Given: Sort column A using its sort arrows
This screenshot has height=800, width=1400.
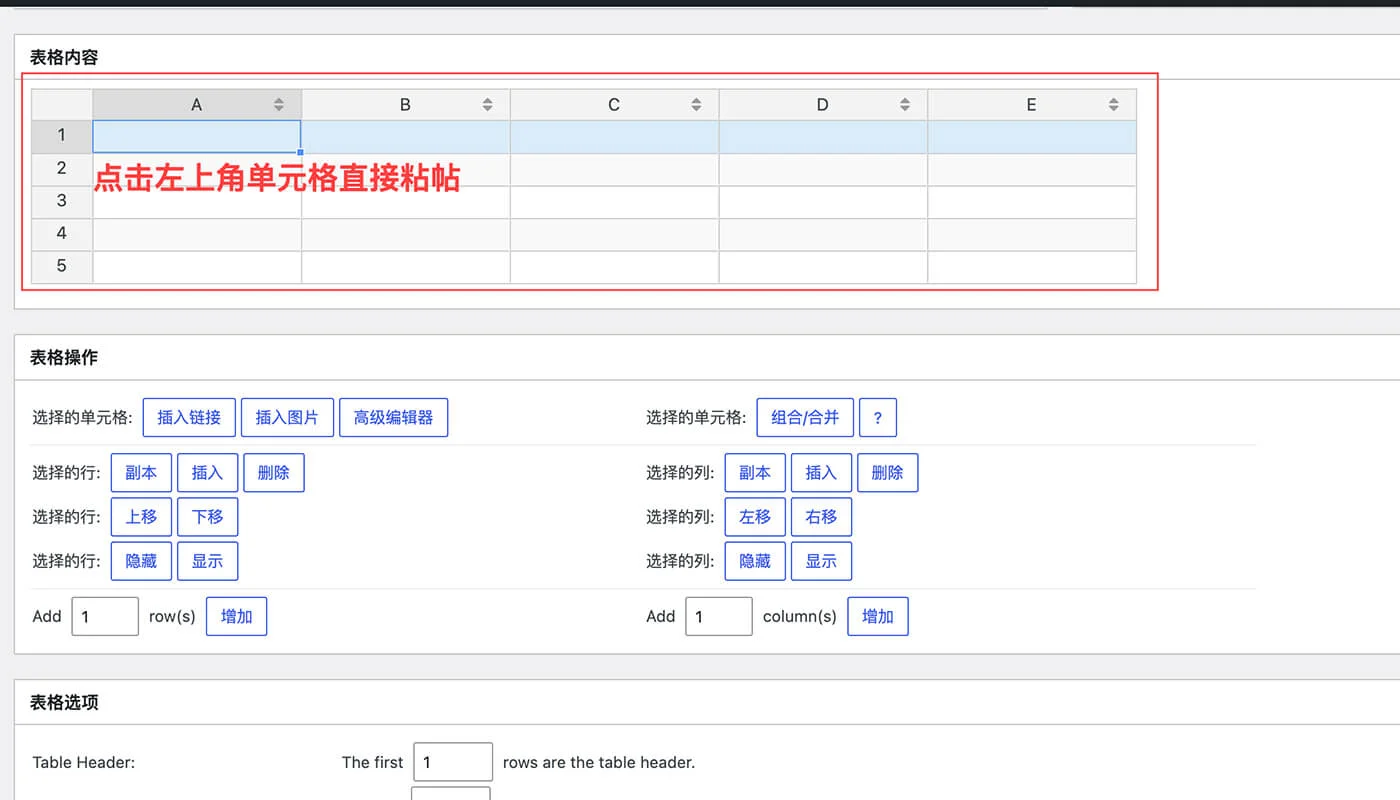Looking at the screenshot, I should pos(278,104).
